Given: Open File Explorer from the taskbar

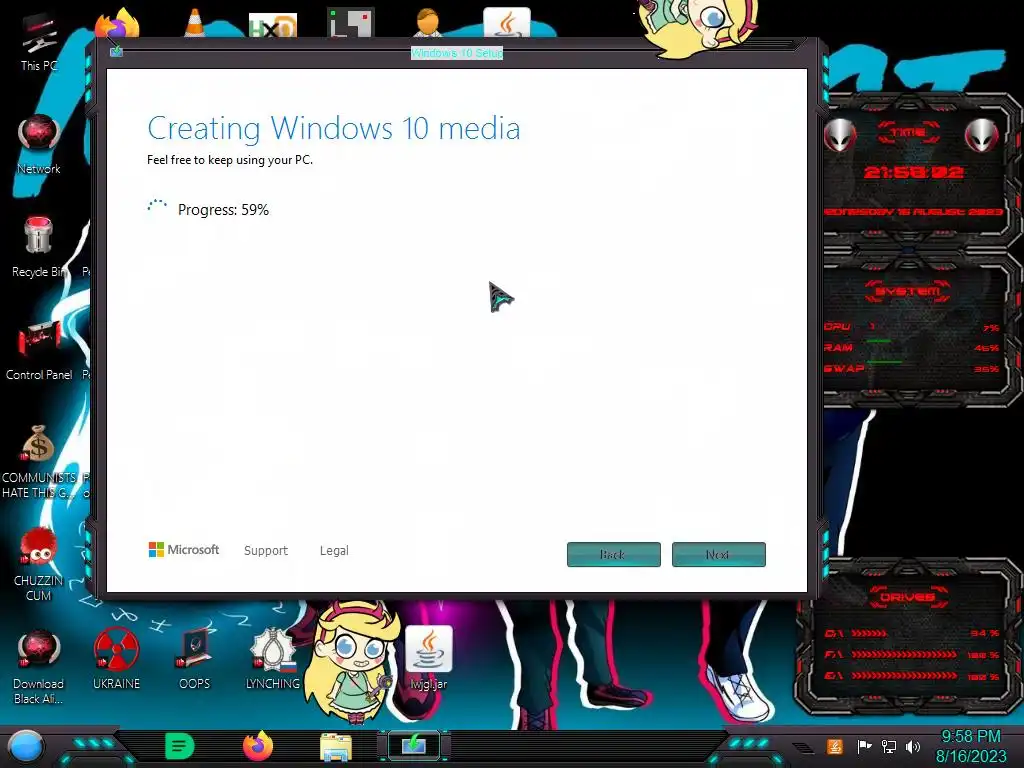Looking at the screenshot, I should coord(336,747).
